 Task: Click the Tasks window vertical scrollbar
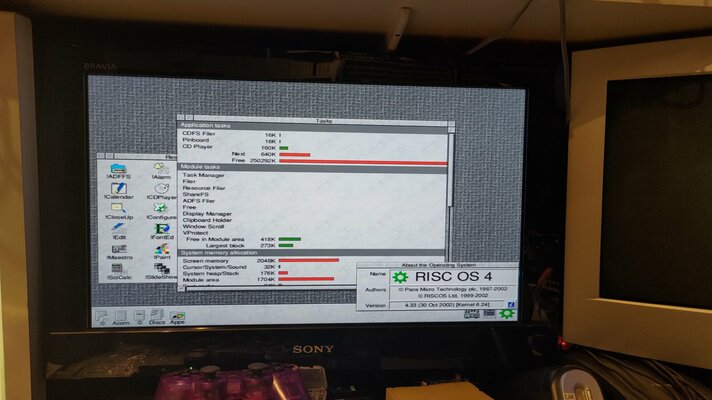point(450,200)
